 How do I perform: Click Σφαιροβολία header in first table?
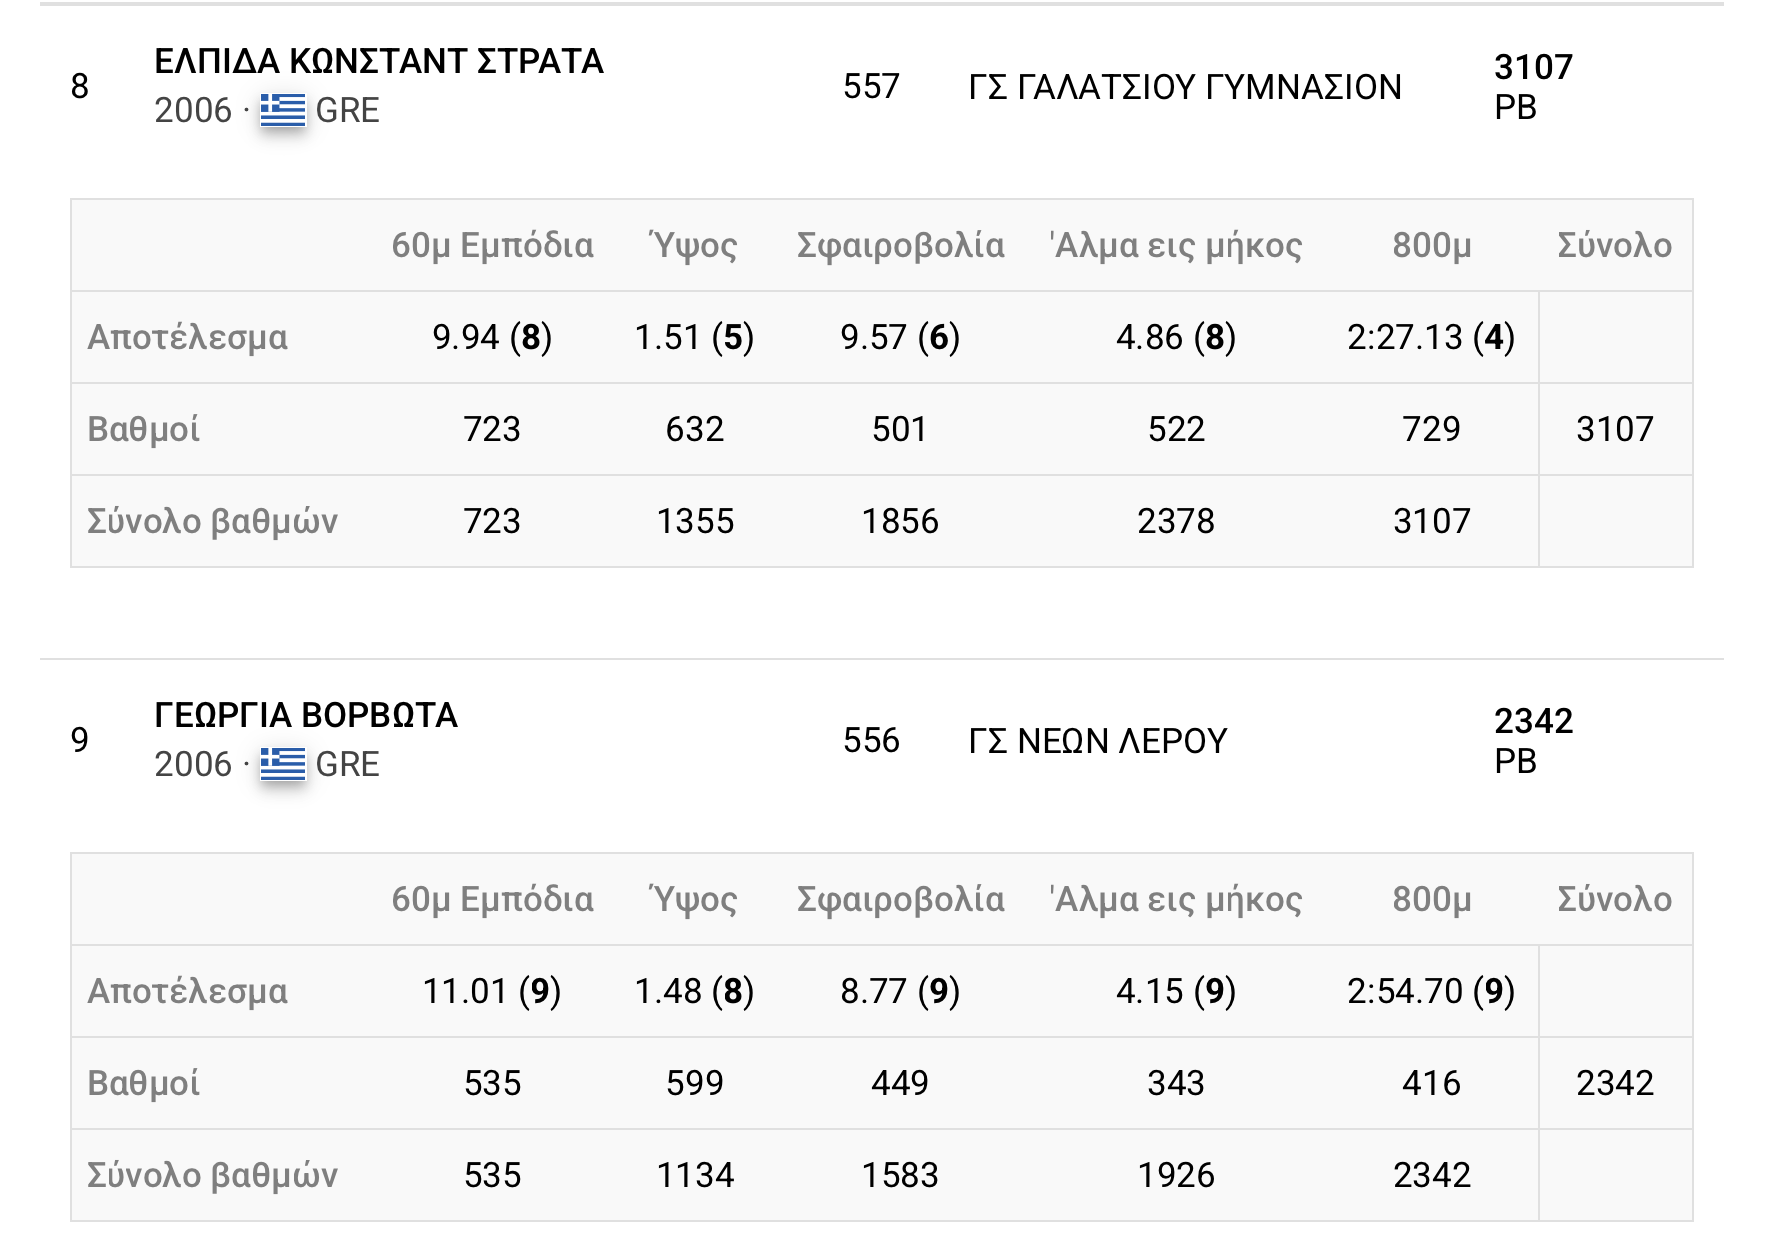point(900,246)
